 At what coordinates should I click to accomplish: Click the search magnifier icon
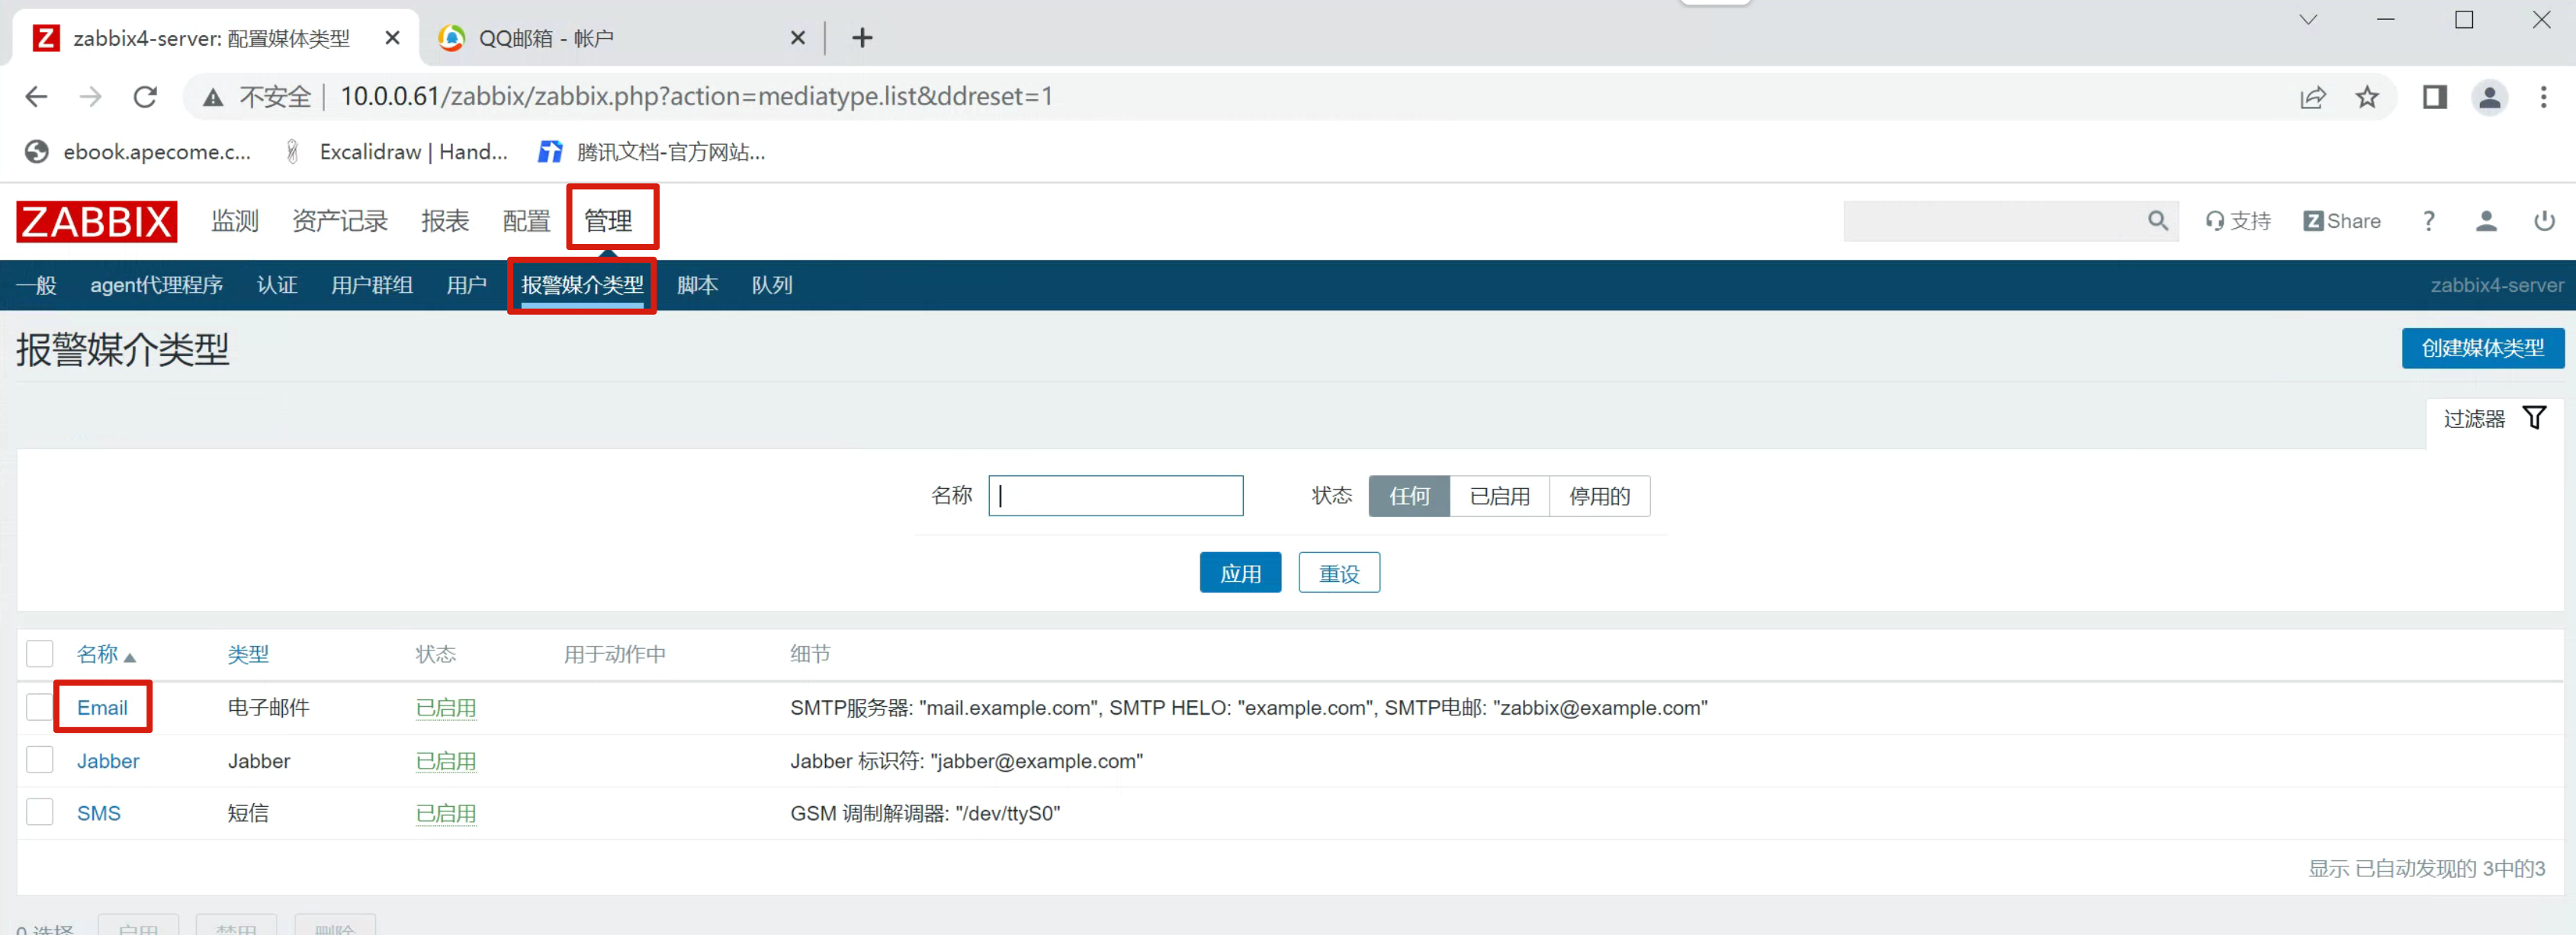point(2157,221)
